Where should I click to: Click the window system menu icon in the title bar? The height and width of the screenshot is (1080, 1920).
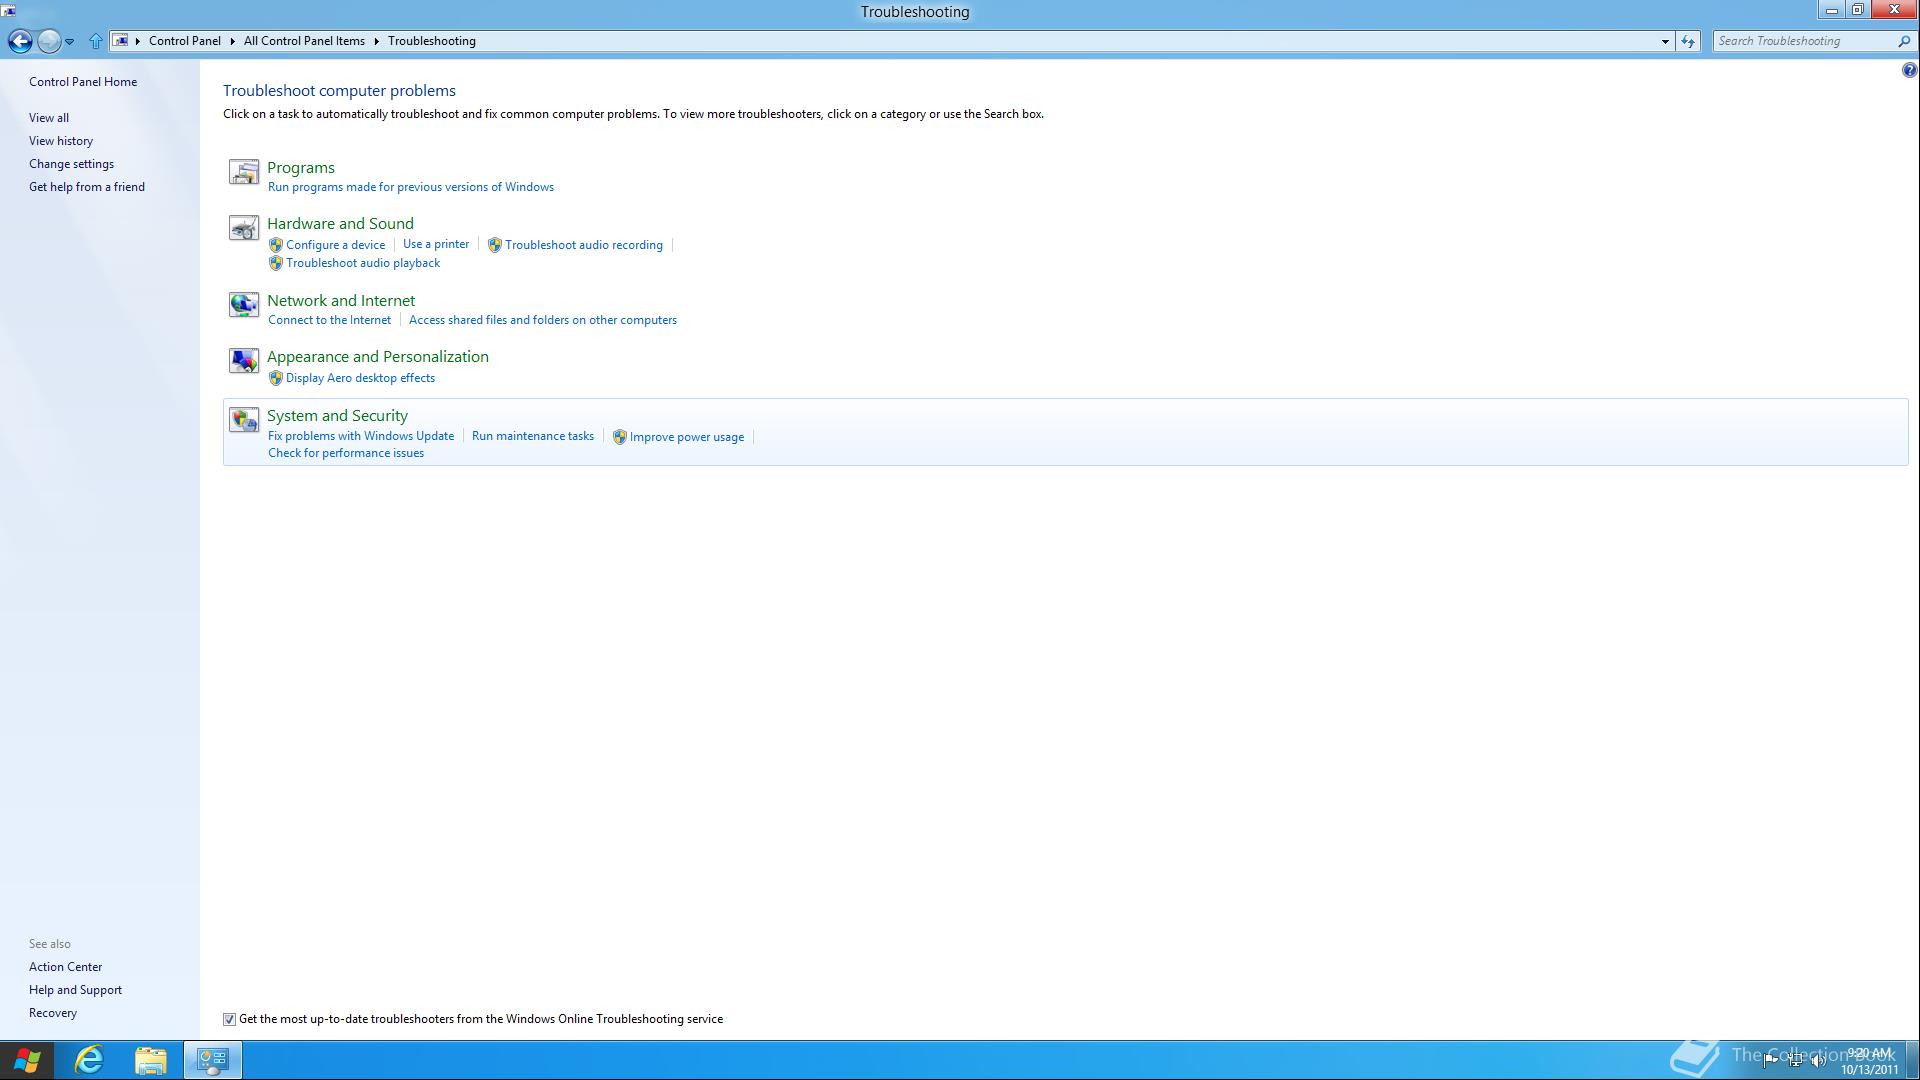(x=9, y=11)
